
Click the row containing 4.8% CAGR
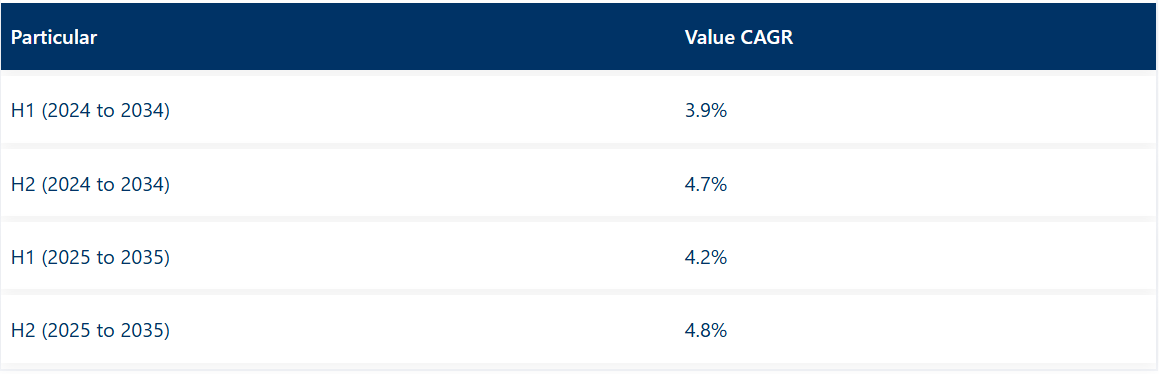point(578,330)
